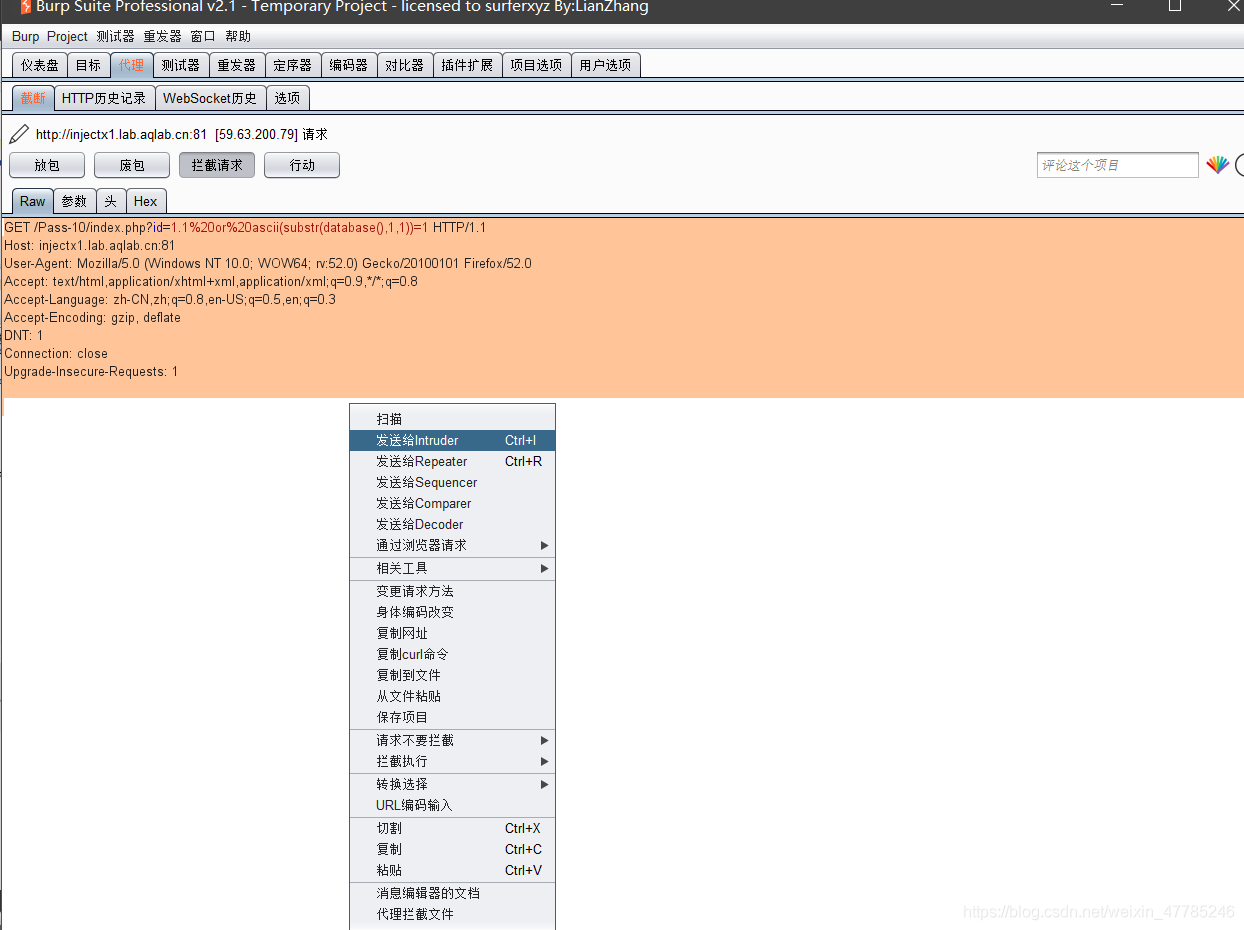This screenshot has height=930, width=1244.
Task: Select the 截断 sub-tab
Action: pyautogui.click(x=33, y=98)
